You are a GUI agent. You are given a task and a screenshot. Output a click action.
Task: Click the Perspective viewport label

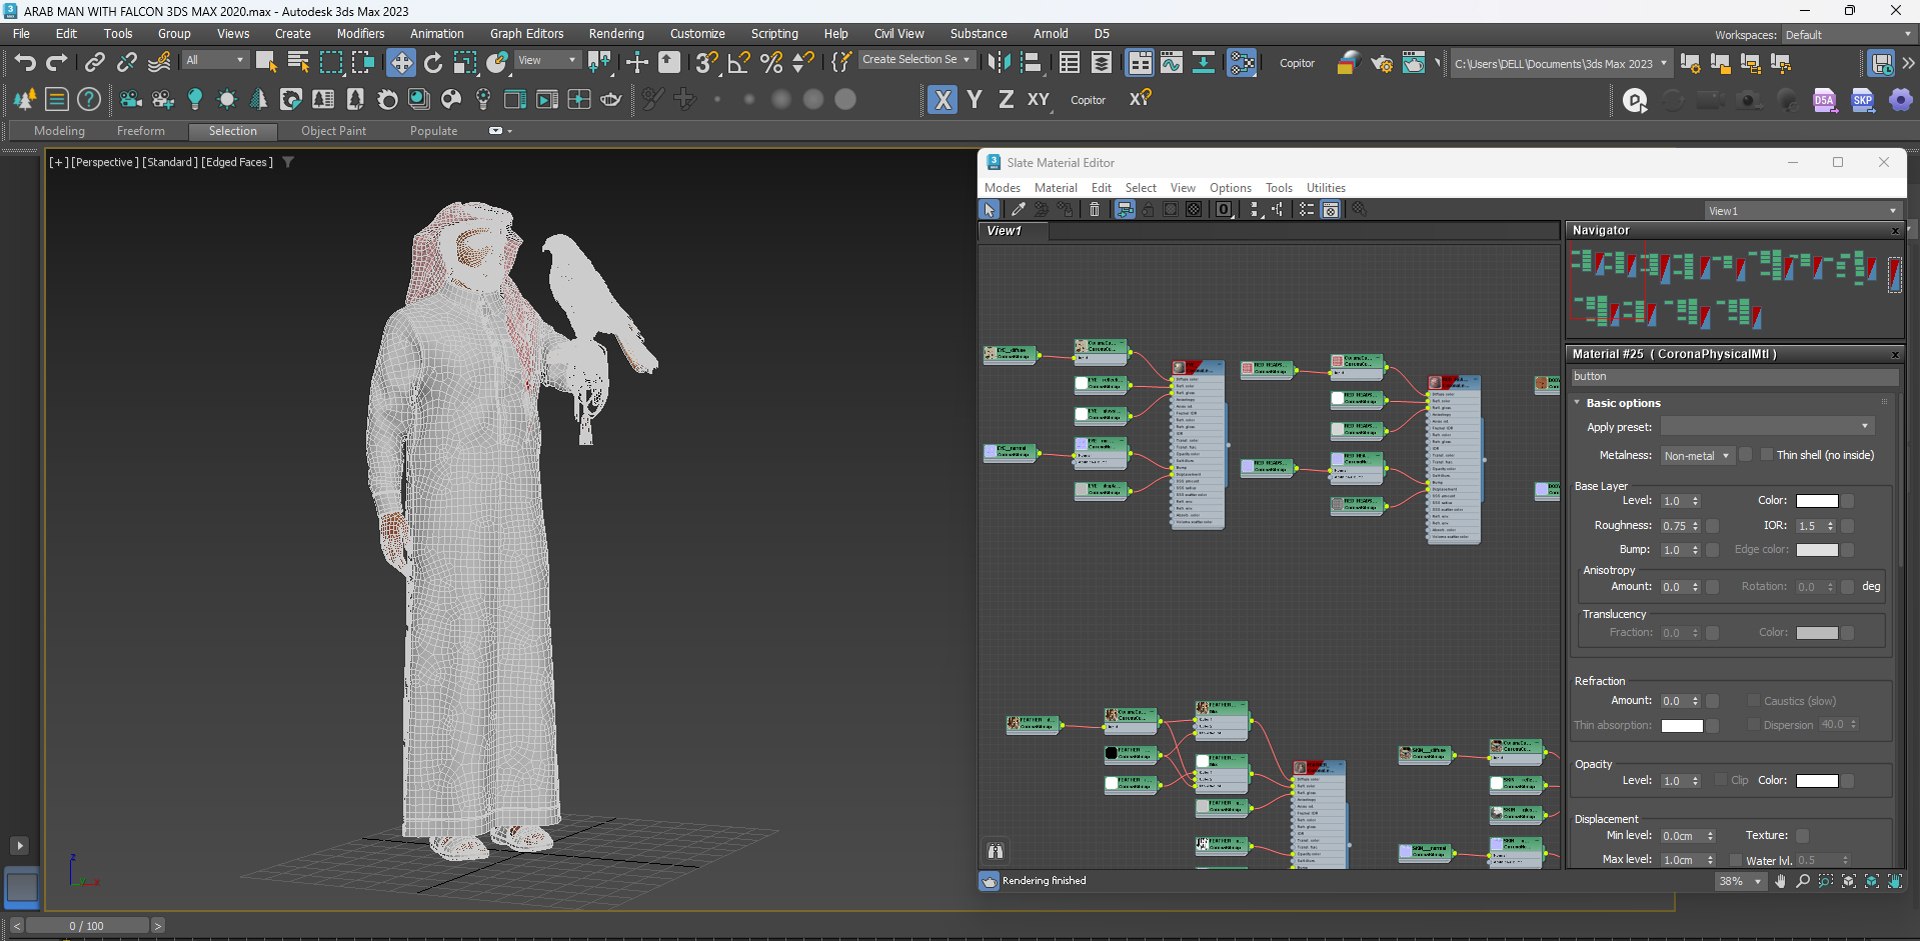105,162
